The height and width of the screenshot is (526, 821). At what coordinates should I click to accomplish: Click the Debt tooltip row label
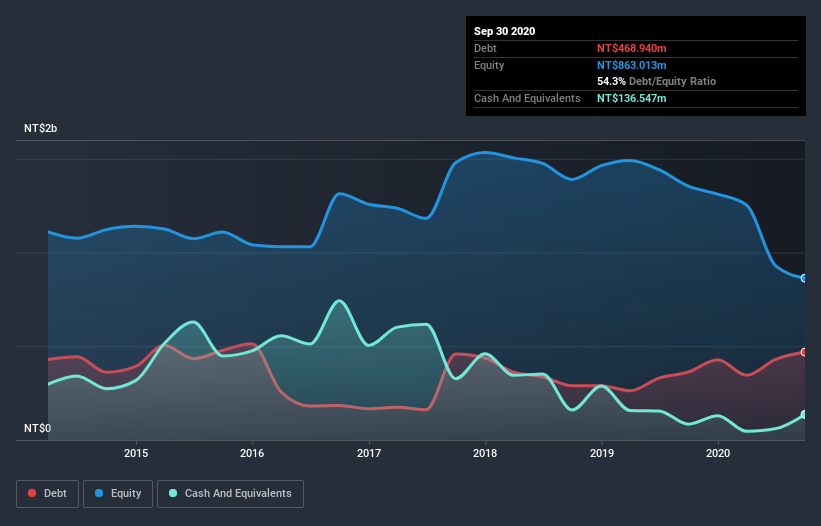point(485,48)
